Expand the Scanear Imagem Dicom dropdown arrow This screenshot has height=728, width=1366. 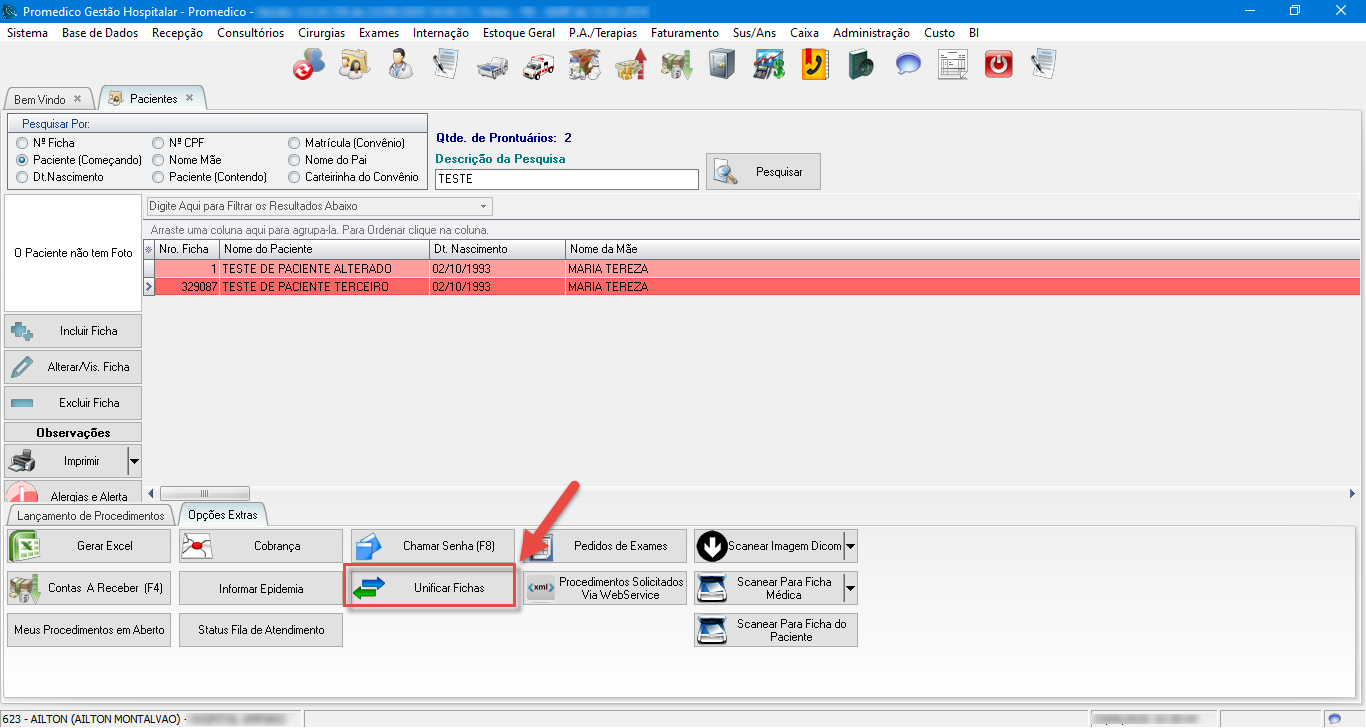850,546
